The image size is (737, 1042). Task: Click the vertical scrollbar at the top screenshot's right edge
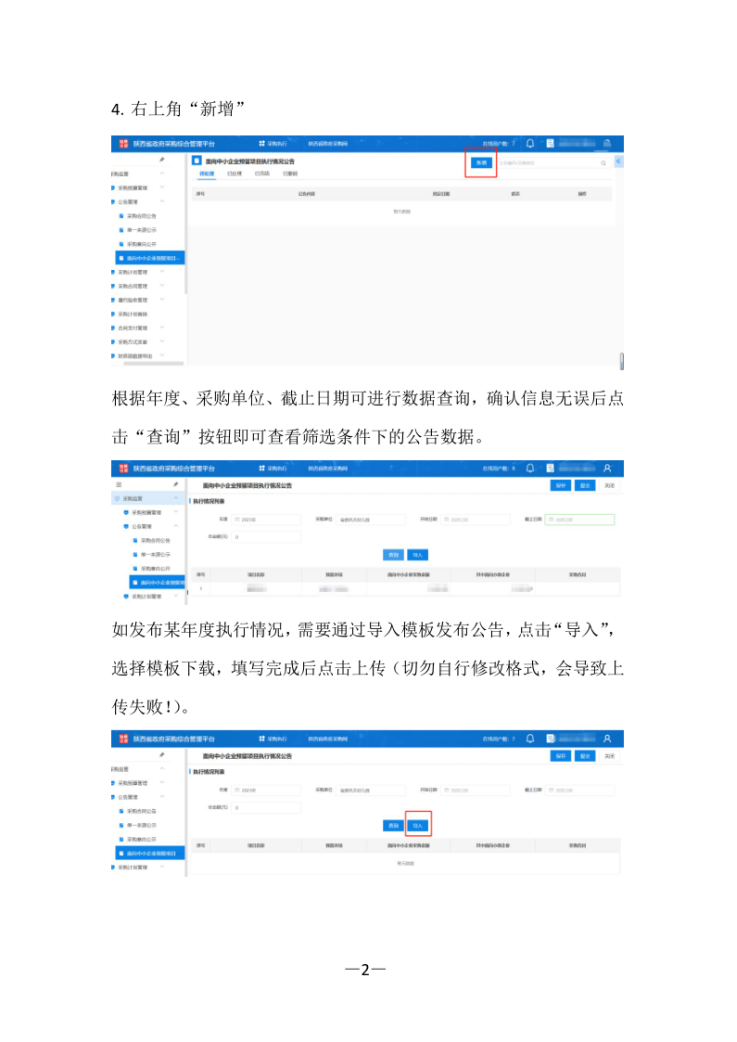(621, 360)
